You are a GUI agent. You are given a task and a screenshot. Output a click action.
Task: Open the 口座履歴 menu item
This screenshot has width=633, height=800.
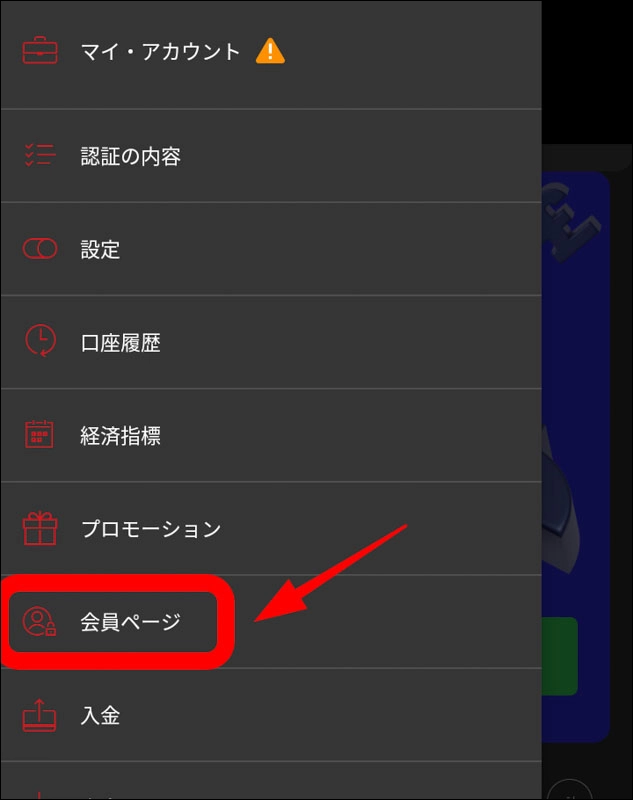click(271, 342)
